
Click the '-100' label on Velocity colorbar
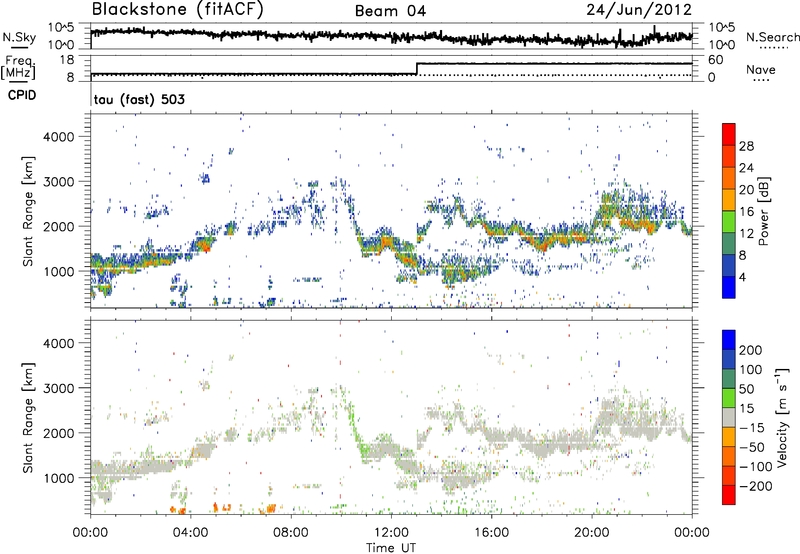756,467
